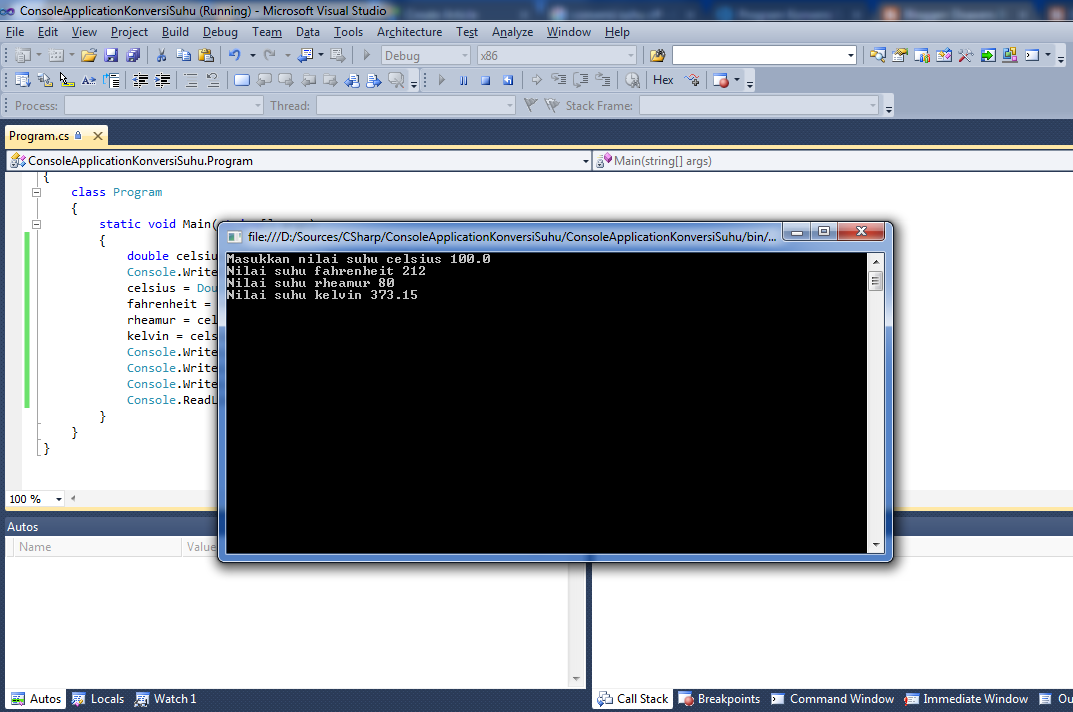The height and width of the screenshot is (712, 1073).
Task: Click the Display Parameter Info icon
Action: (44, 80)
